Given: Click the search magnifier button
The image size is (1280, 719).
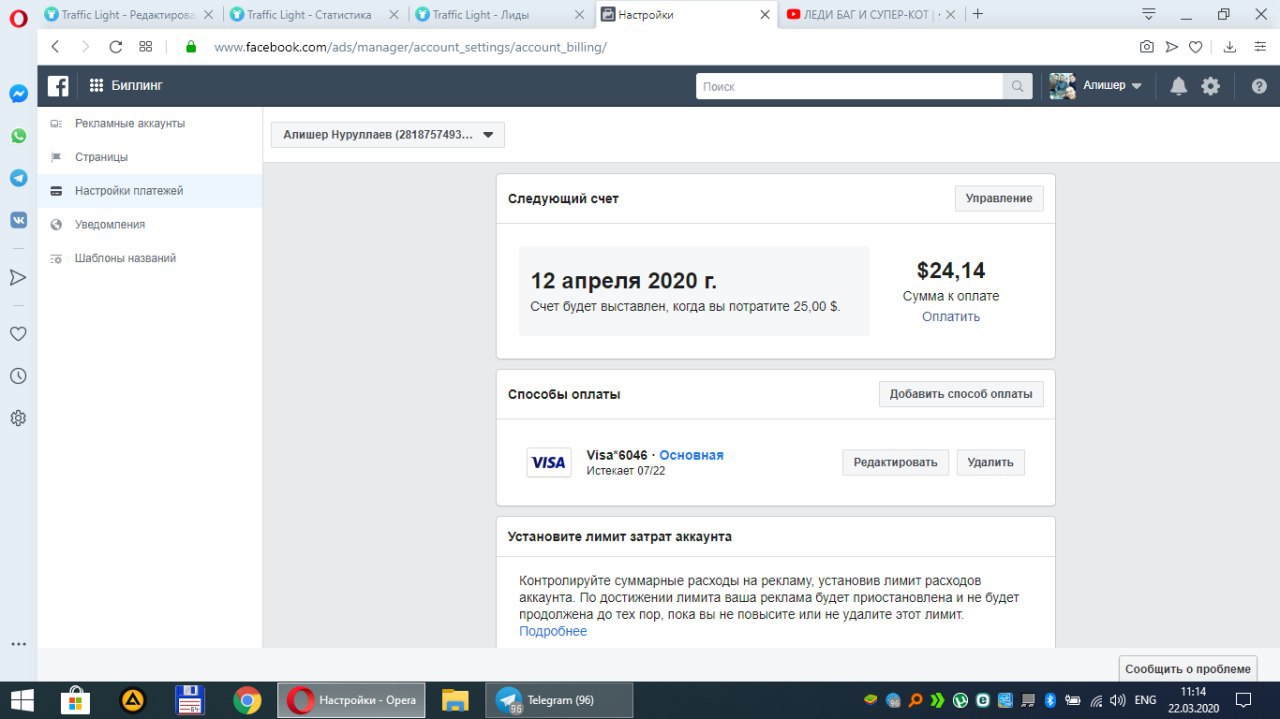Looking at the screenshot, I should [x=1017, y=86].
